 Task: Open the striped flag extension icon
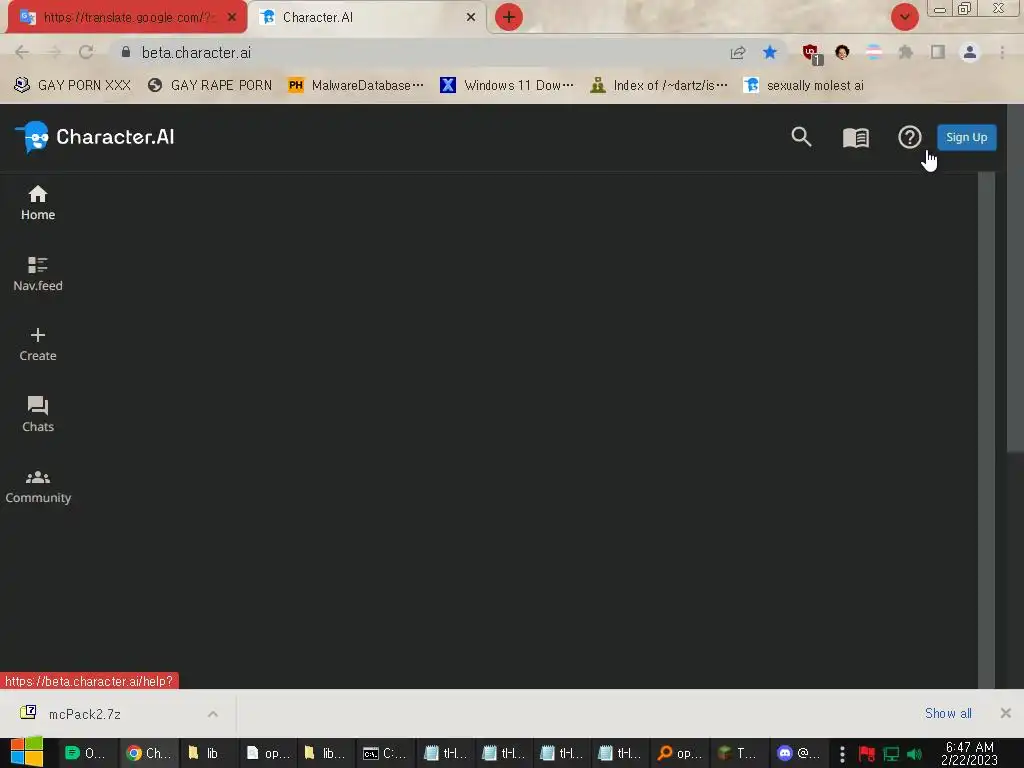tap(874, 52)
